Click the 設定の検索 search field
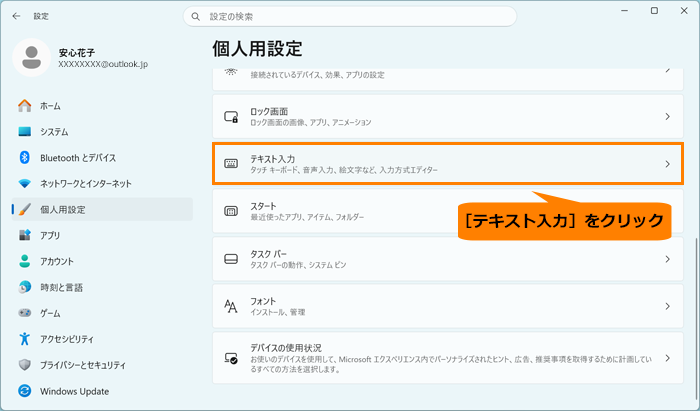 [350, 17]
